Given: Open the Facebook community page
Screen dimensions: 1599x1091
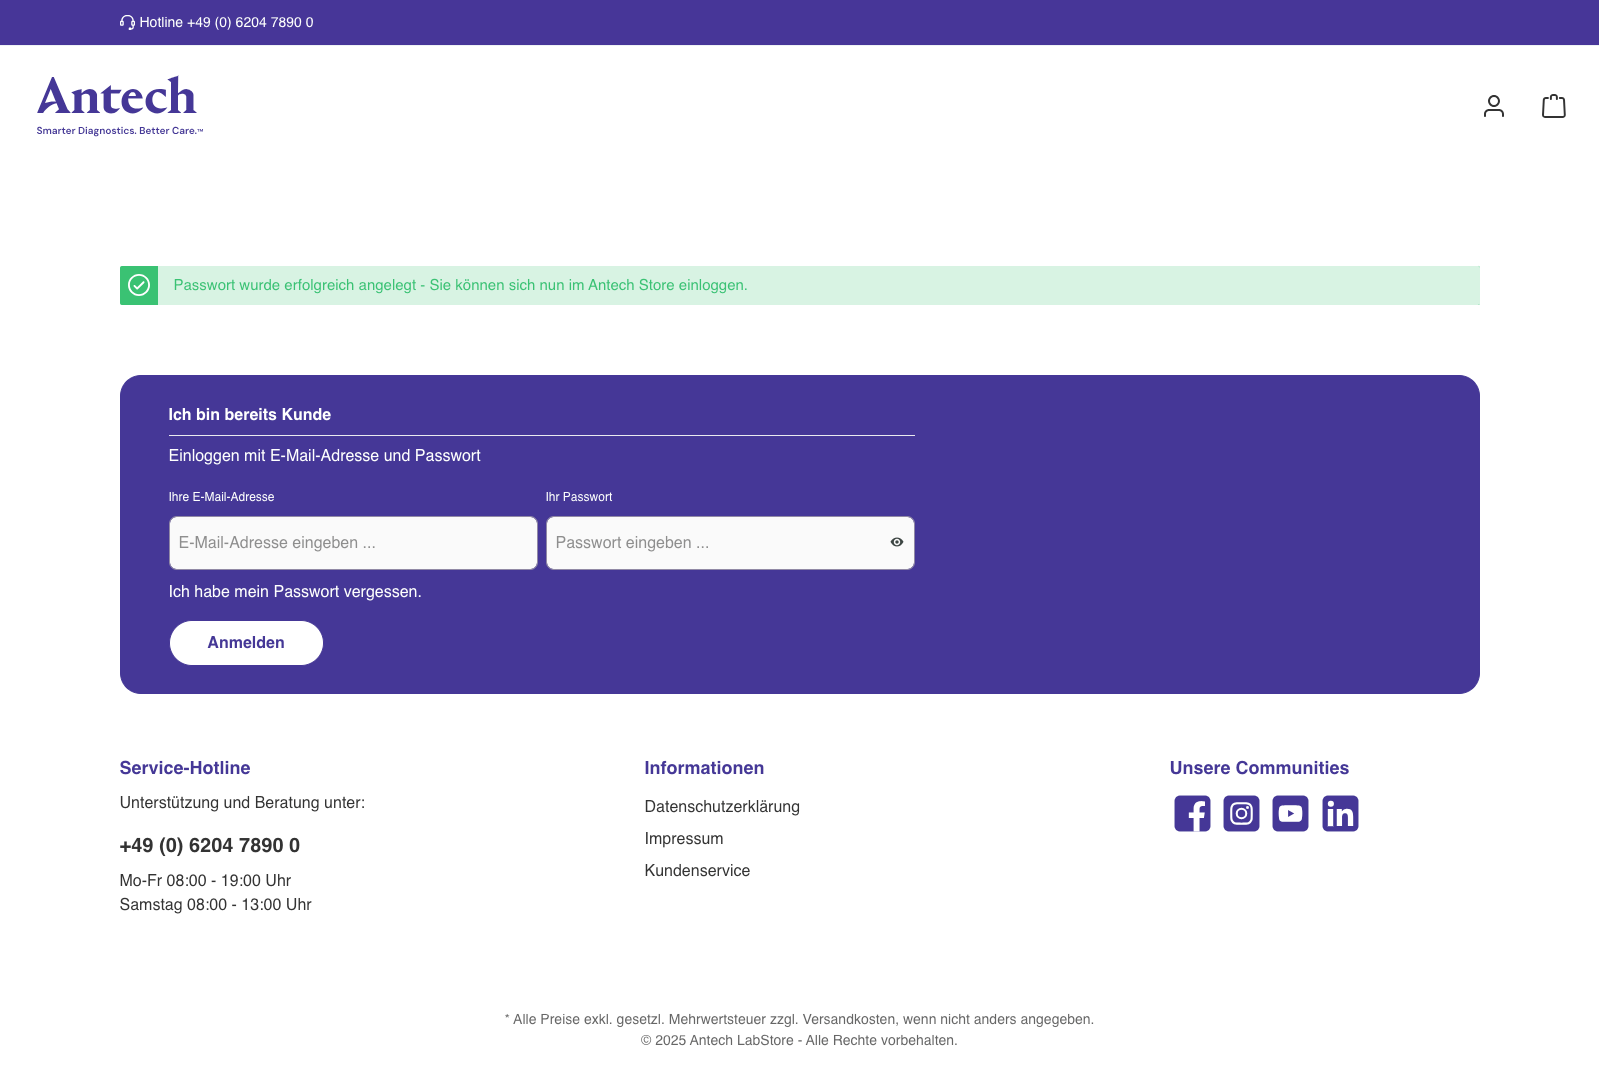Looking at the screenshot, I should point(1192,813).
